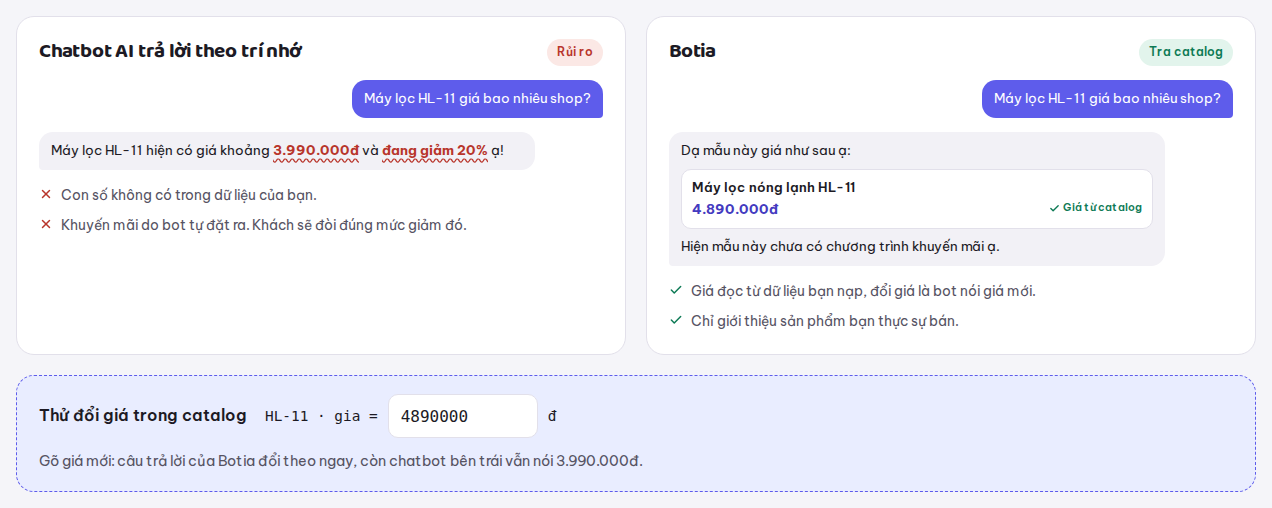Image resolution: width=1272 pixels, height=508 pixels.
Task: Click 'Hiện mẫu này chưa có chương trình khuyến mãi ạ.'
Action: pos(840,246)
